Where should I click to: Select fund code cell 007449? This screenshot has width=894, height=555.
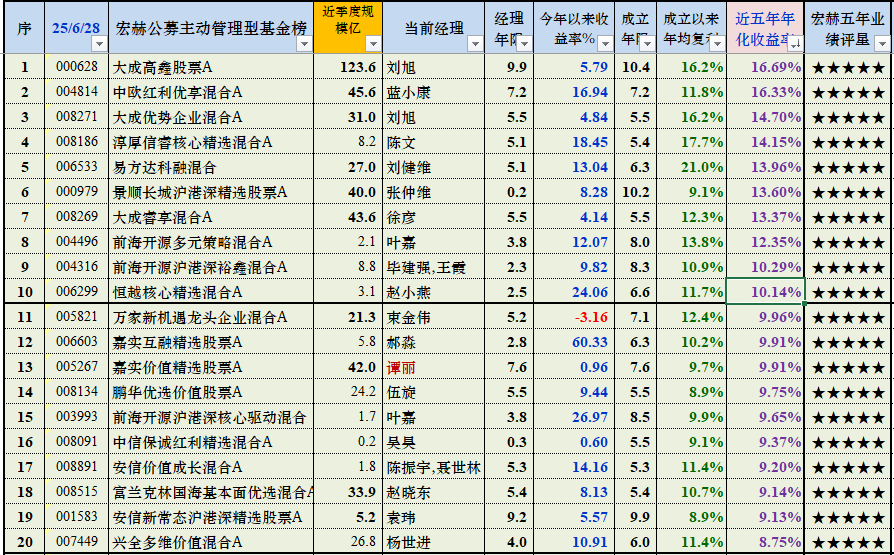coord(76,542)
